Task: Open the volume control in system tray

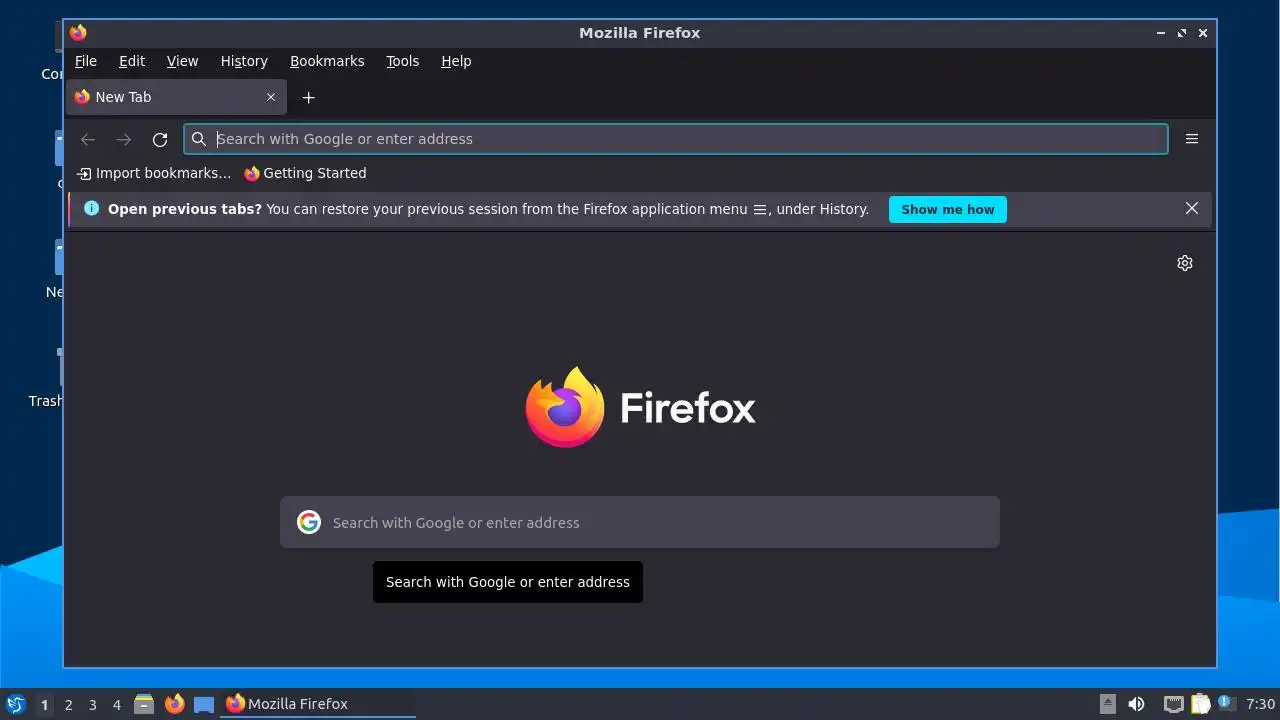Action: click(x=1136, y=704)
